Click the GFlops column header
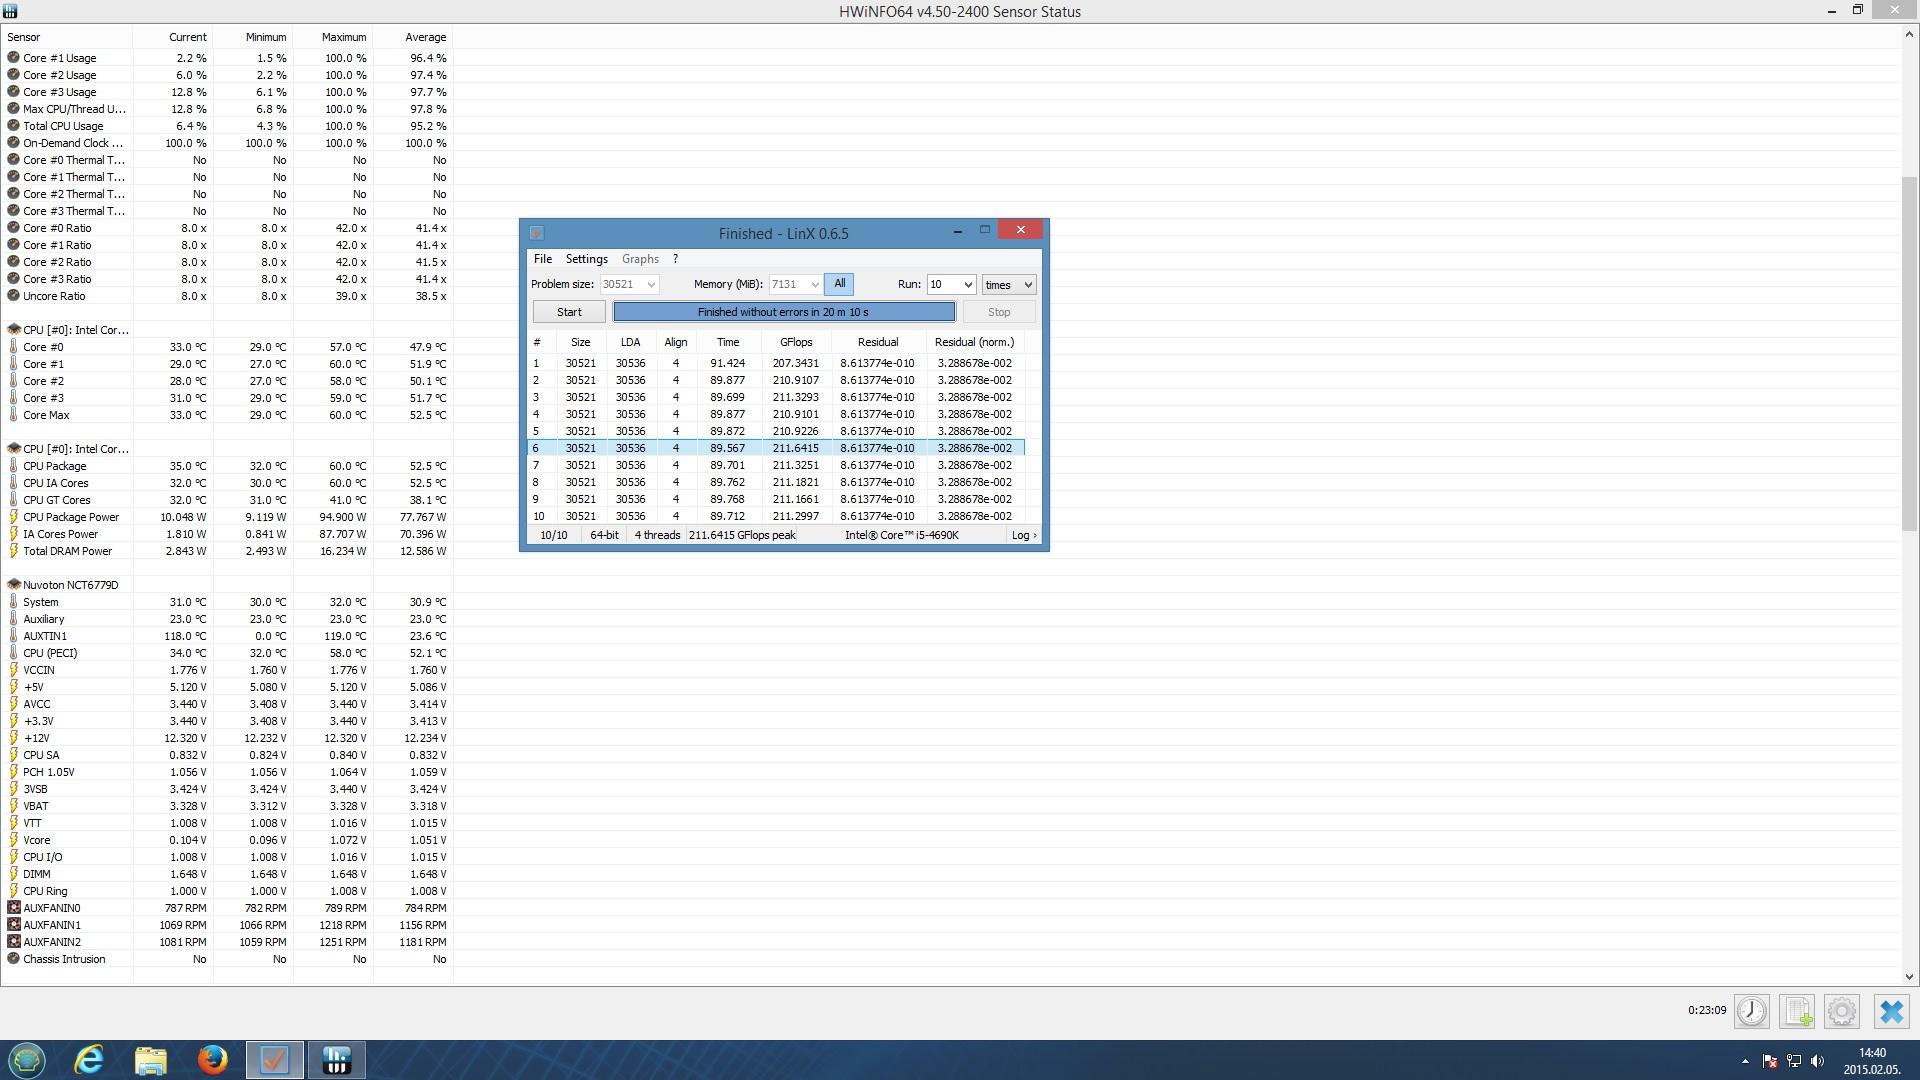 [796, 342]
